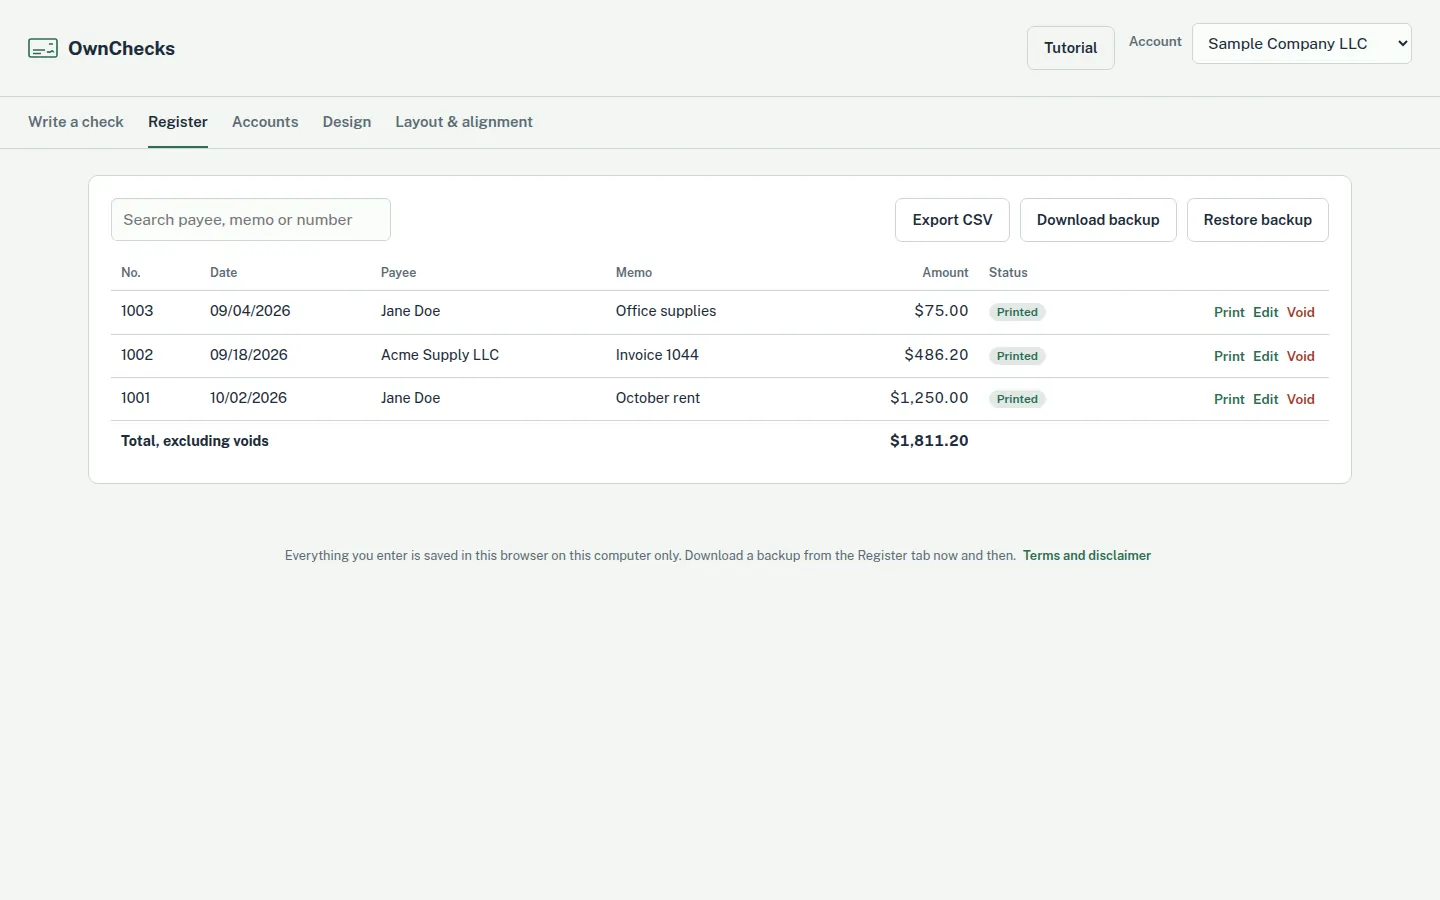This screenshot has height=900, width=1440.
Task: Go to the Accounts tab
Action: coord(265,122)
